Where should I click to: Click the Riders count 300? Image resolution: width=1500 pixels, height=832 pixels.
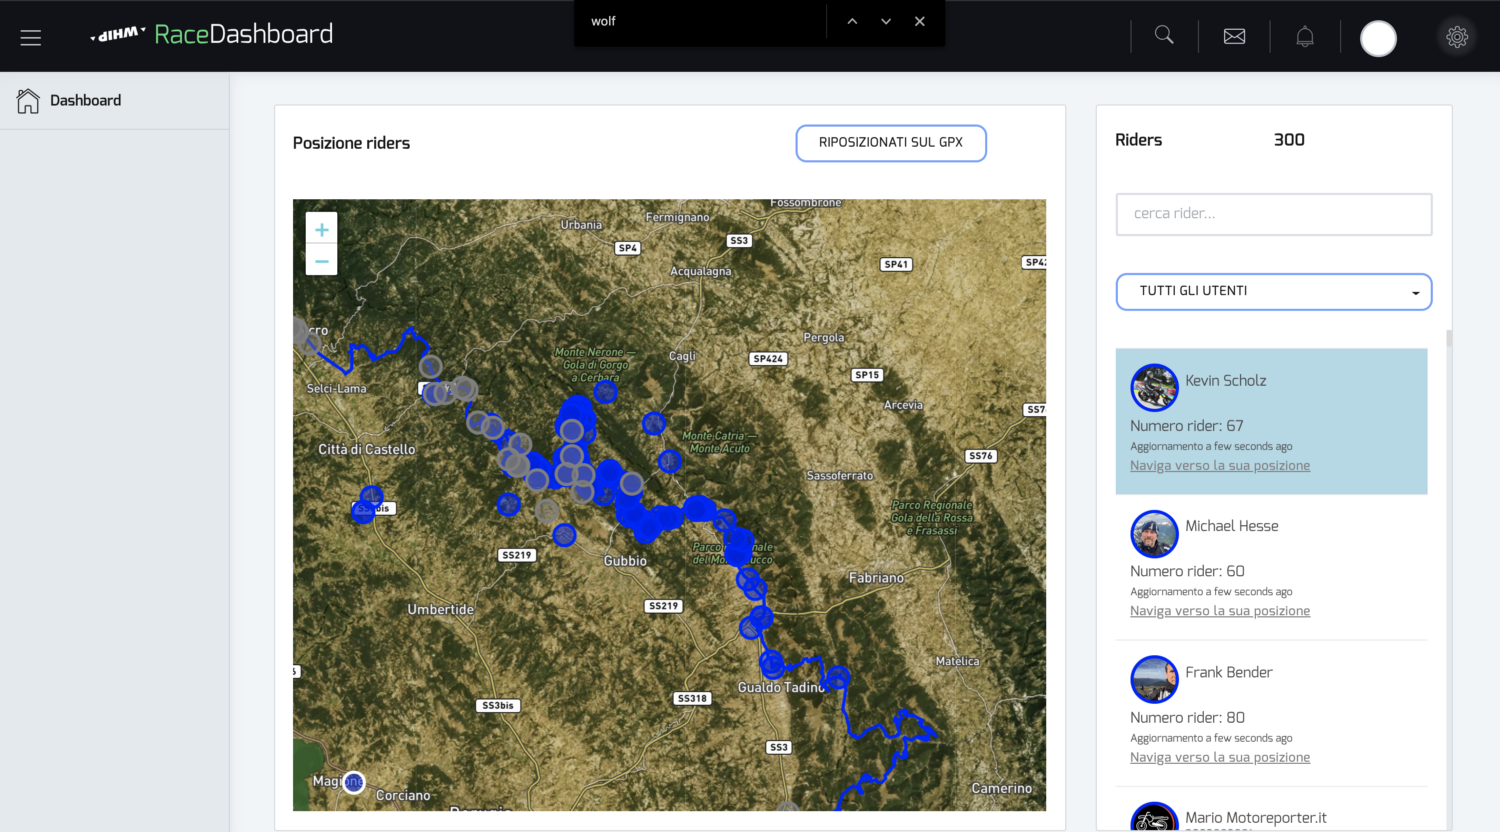click(1289, 140)
